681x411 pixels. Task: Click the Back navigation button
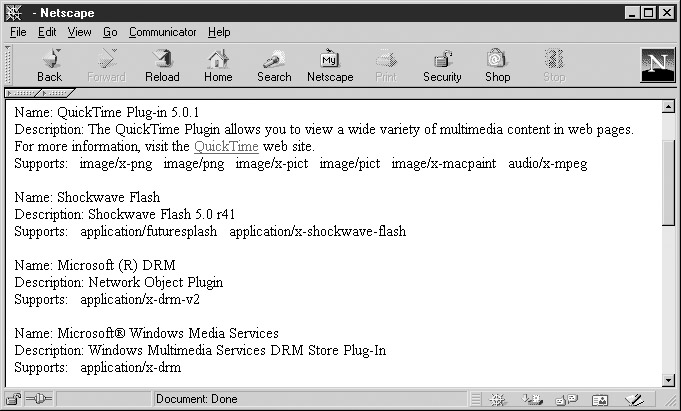(x=49, y=65)
